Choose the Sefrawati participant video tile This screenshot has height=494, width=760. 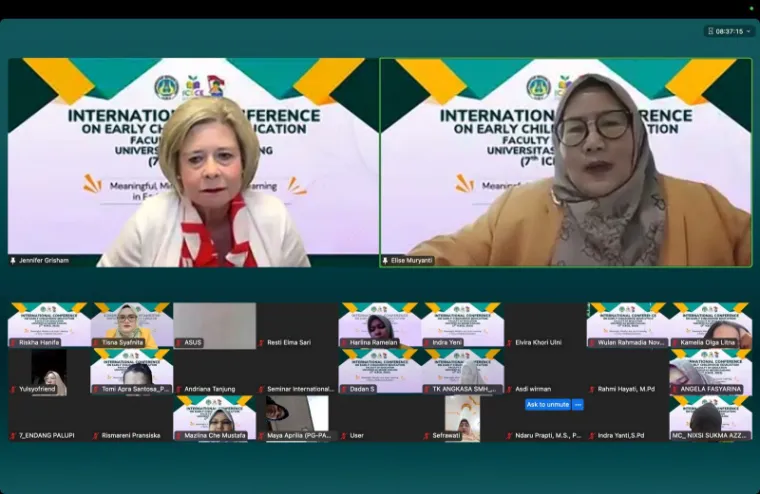pyautogui.click(x=462, y=416)
